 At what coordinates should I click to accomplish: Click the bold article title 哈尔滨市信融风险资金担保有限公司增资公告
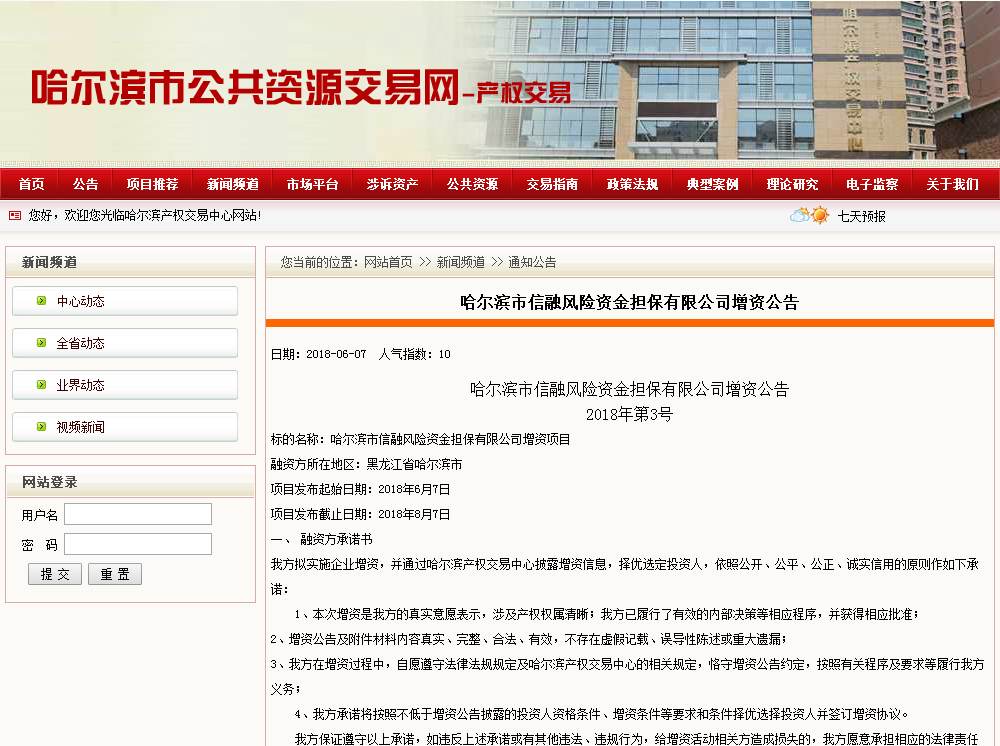click(x=629, y=302)
